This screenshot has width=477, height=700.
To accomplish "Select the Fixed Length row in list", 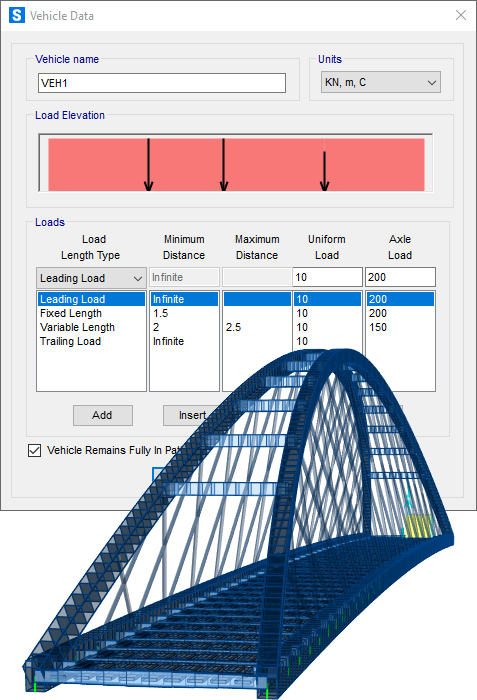I will click(91, 313).
